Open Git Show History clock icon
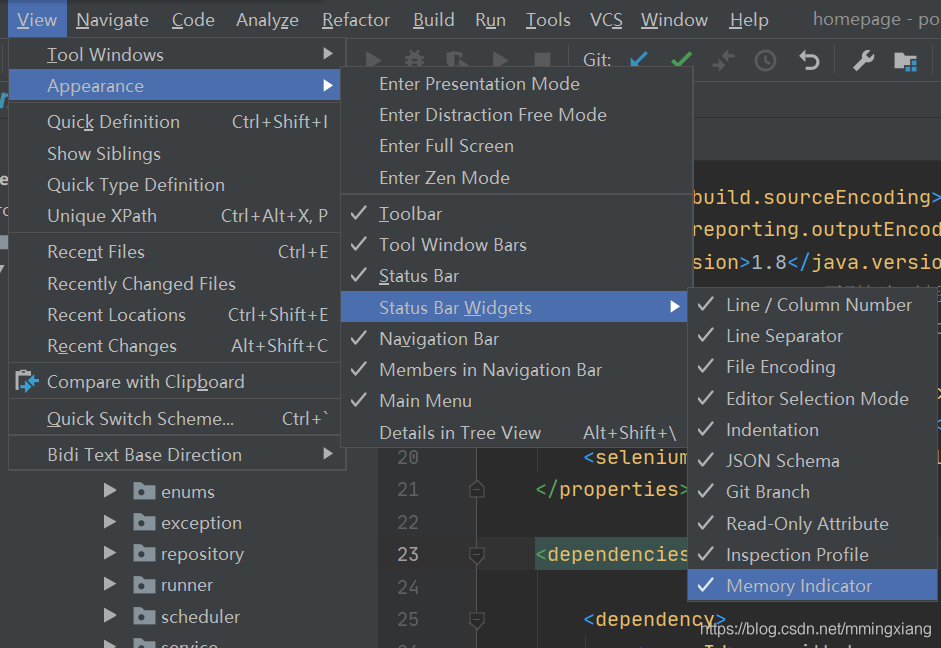 click(765, 61)
